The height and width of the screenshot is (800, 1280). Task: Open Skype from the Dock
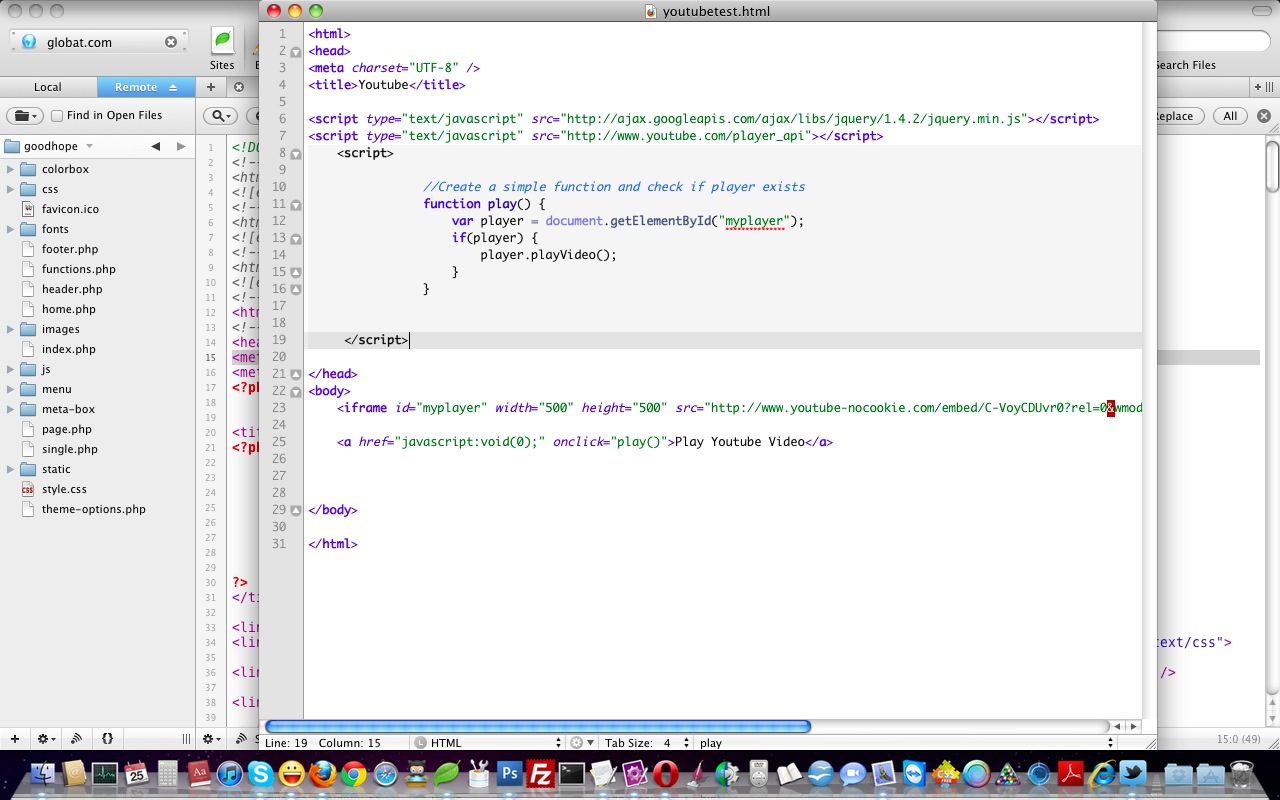pyautogui.click(x=261, y=773)
